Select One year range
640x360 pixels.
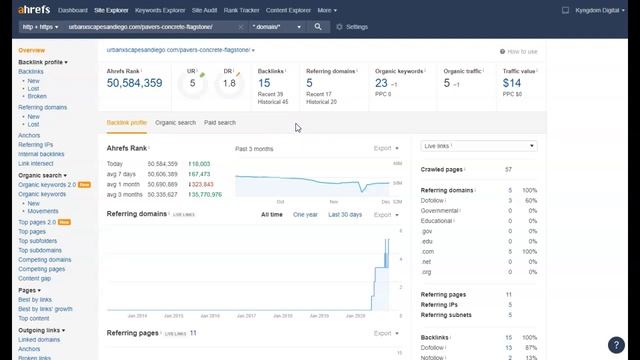[305, 215]
